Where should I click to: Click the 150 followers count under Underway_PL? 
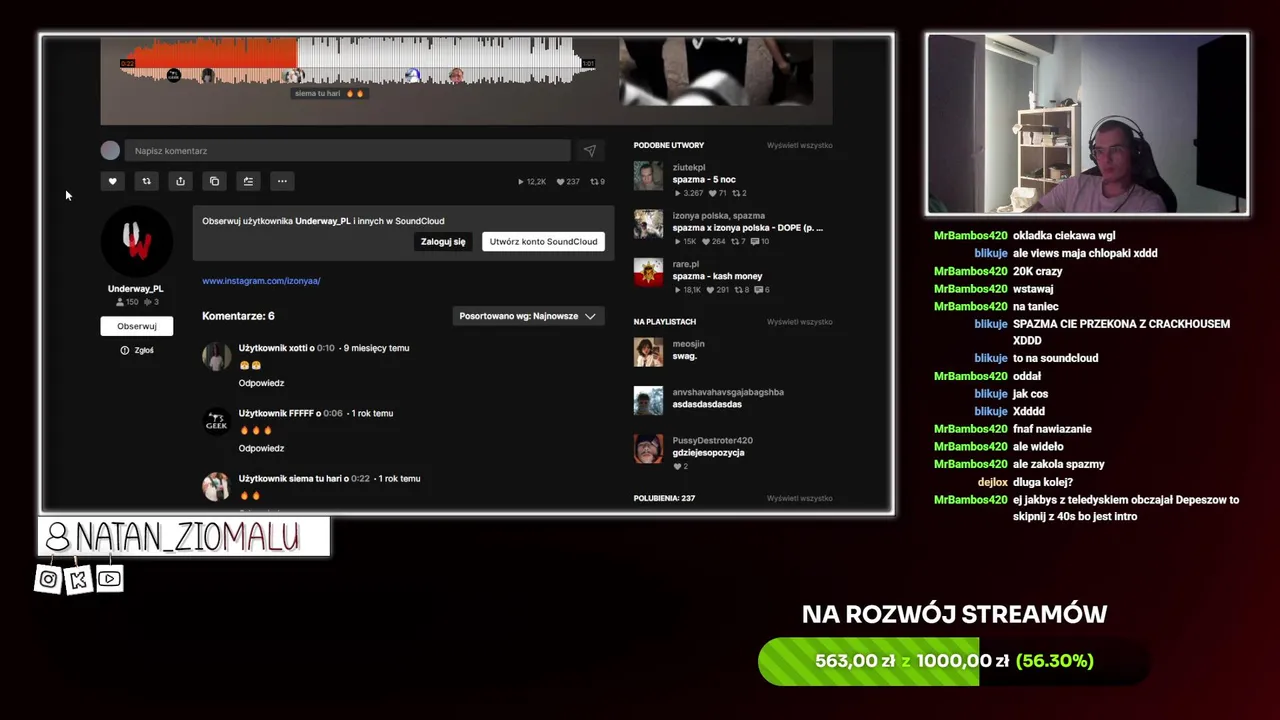click(128, 302)
